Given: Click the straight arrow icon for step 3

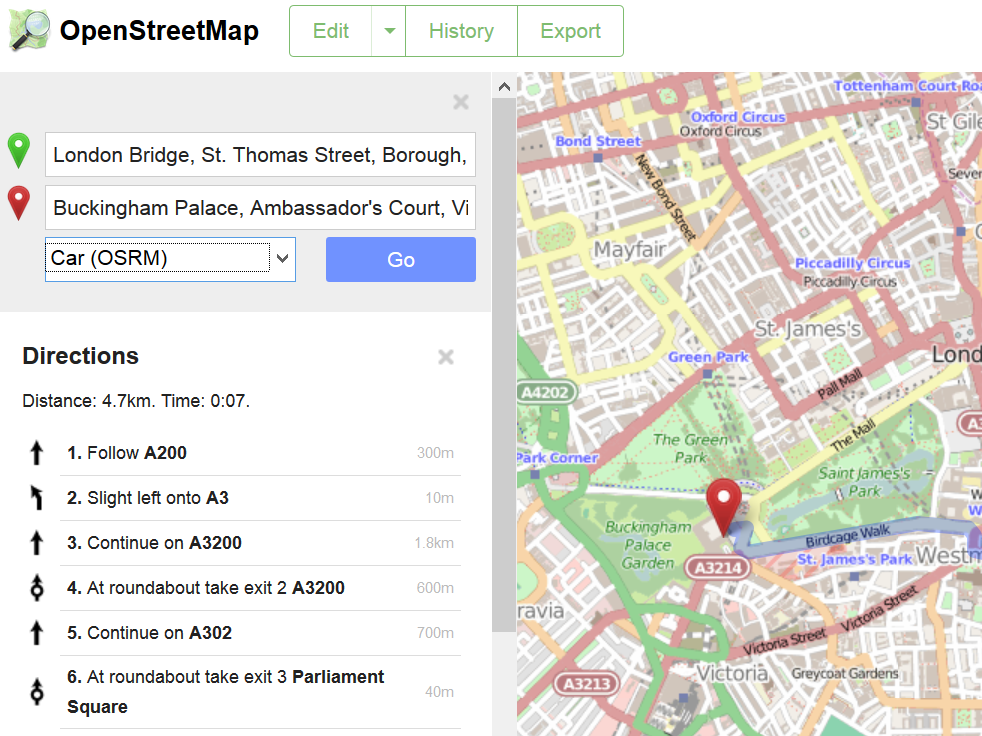Looking at the screenshot, I should (36, 543).
